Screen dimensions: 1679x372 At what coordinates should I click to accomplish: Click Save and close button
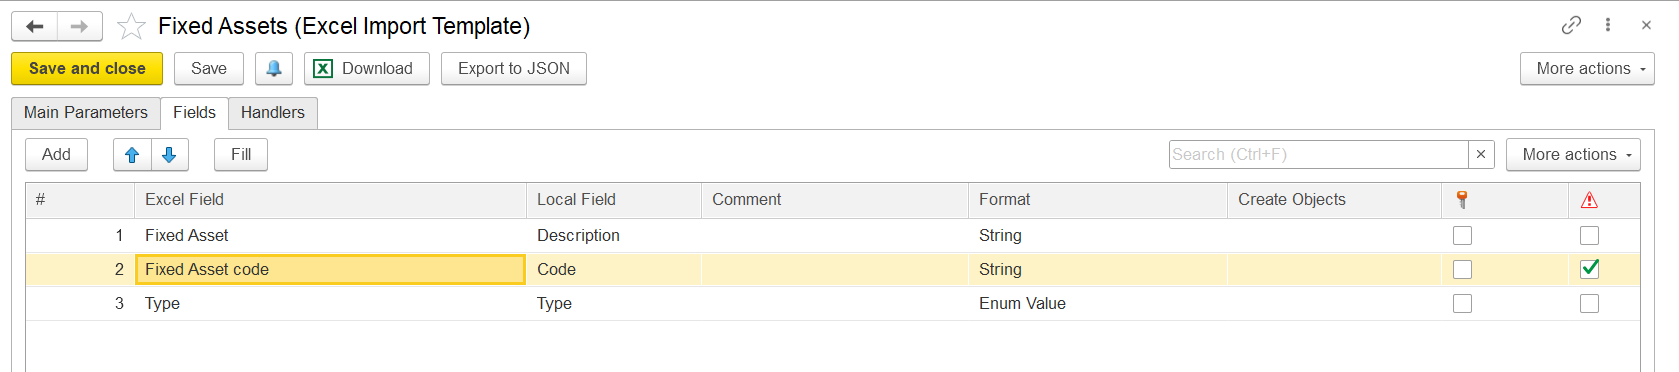(x=87, y=69)
